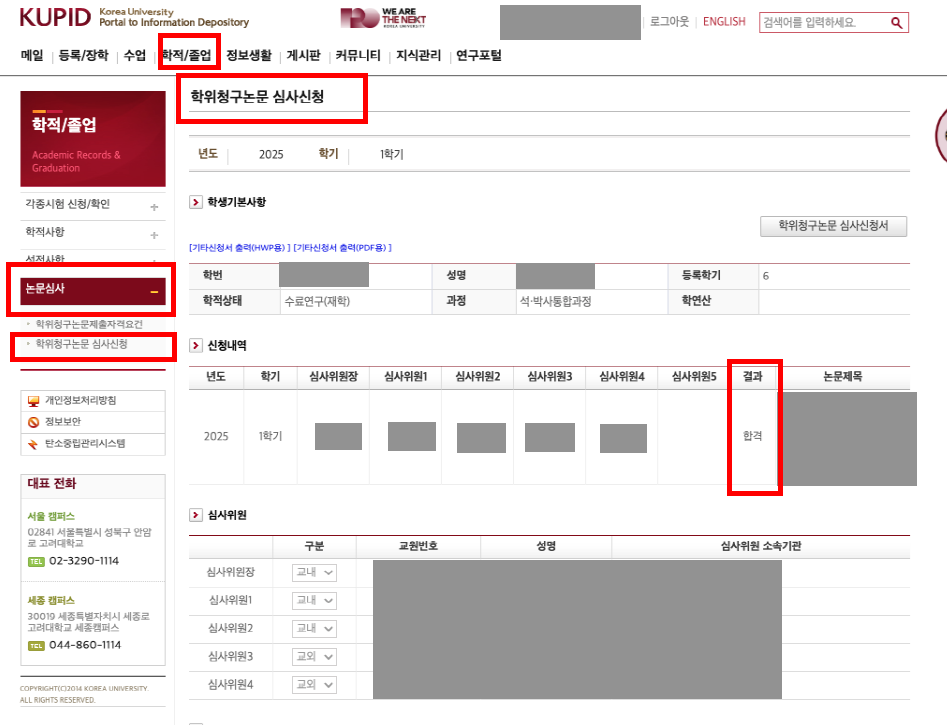
Task: Open the 심사위원3 구분 dropdown
Action: pyautogui.click(x=314, y=657)
